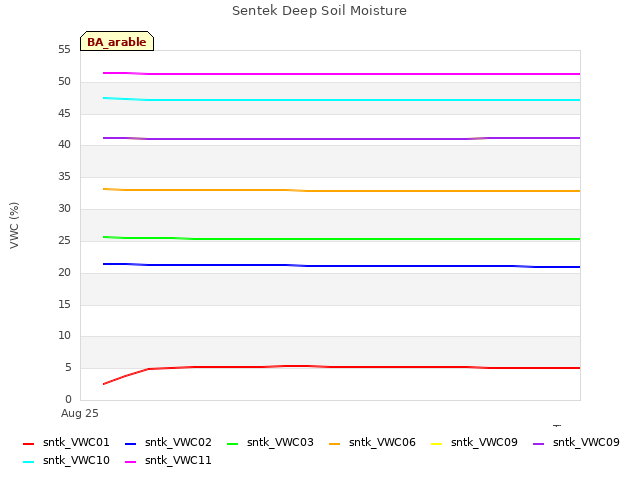The height and width of the screenshot is (480, 640).
Task: Toggle the sntk_VWC11 legend entry
Action: pos(169,460)
